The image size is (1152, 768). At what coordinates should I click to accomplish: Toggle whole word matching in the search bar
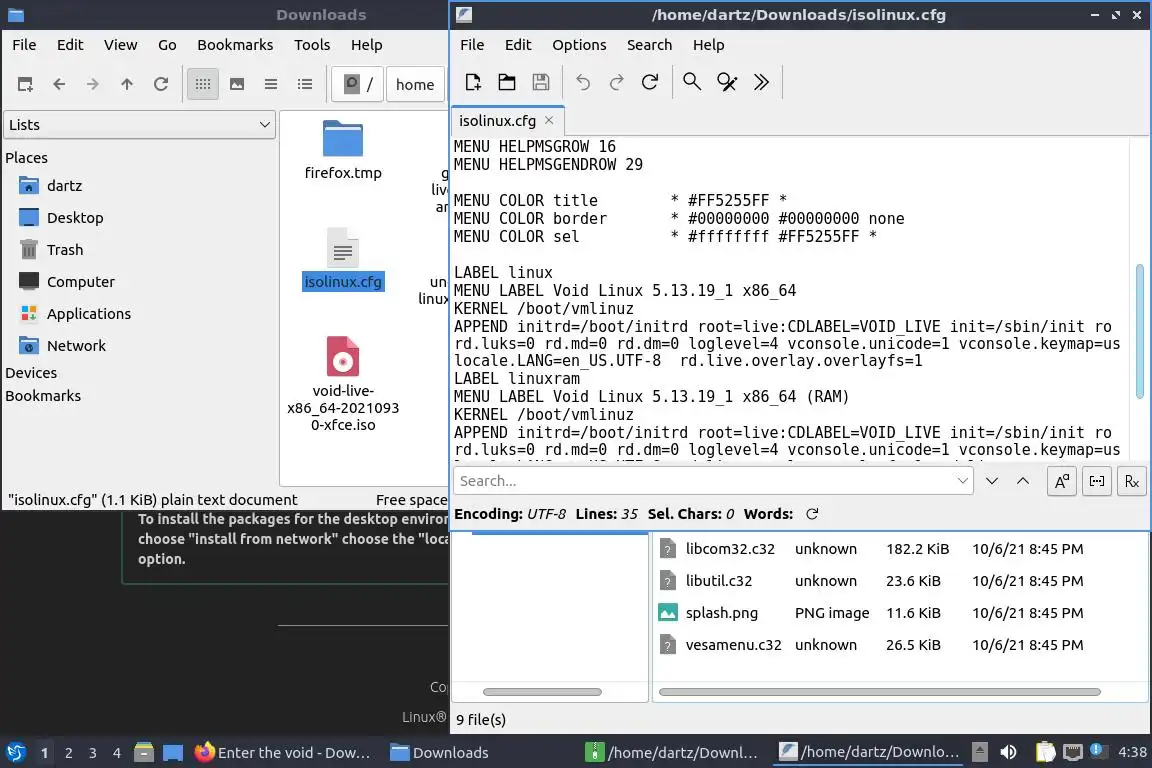[1097, 481]
